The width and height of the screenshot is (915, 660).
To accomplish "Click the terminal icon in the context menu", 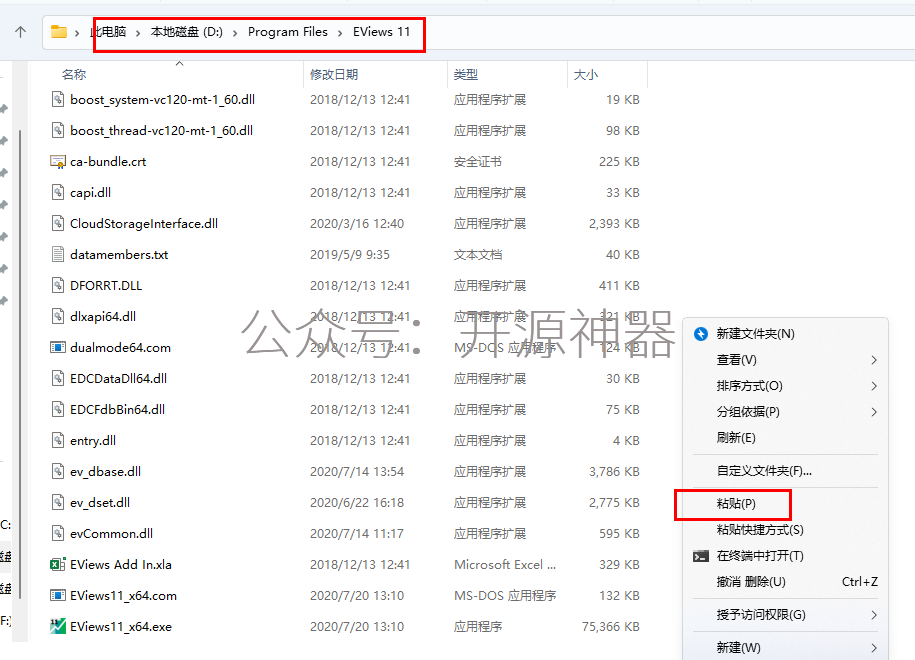I will click(701, 556).
